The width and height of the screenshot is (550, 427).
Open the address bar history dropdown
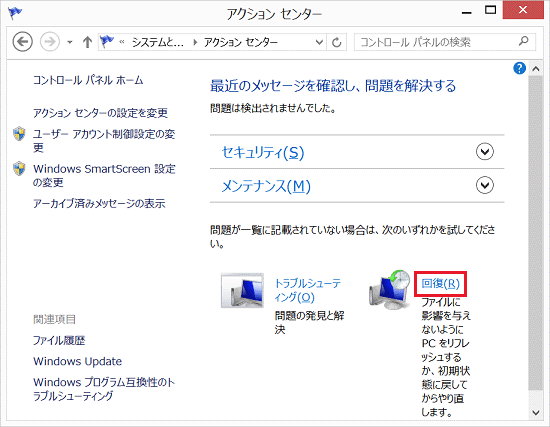[x=319, y=42]
